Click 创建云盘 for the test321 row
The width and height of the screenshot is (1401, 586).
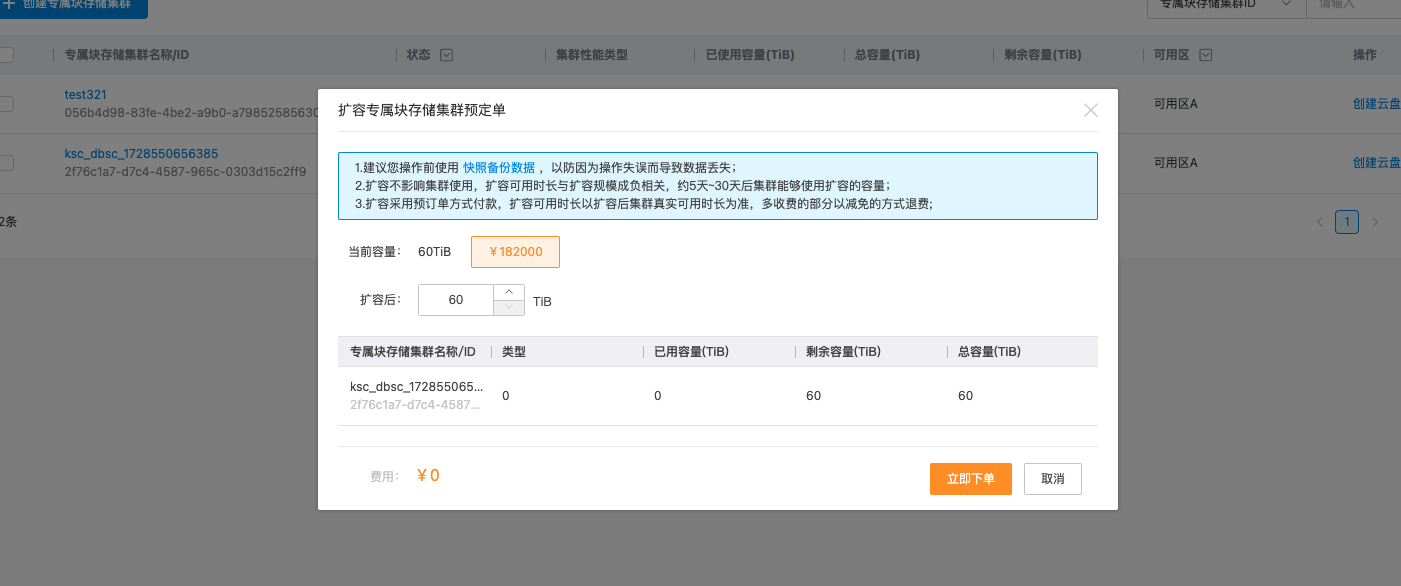coord(1376,103)
